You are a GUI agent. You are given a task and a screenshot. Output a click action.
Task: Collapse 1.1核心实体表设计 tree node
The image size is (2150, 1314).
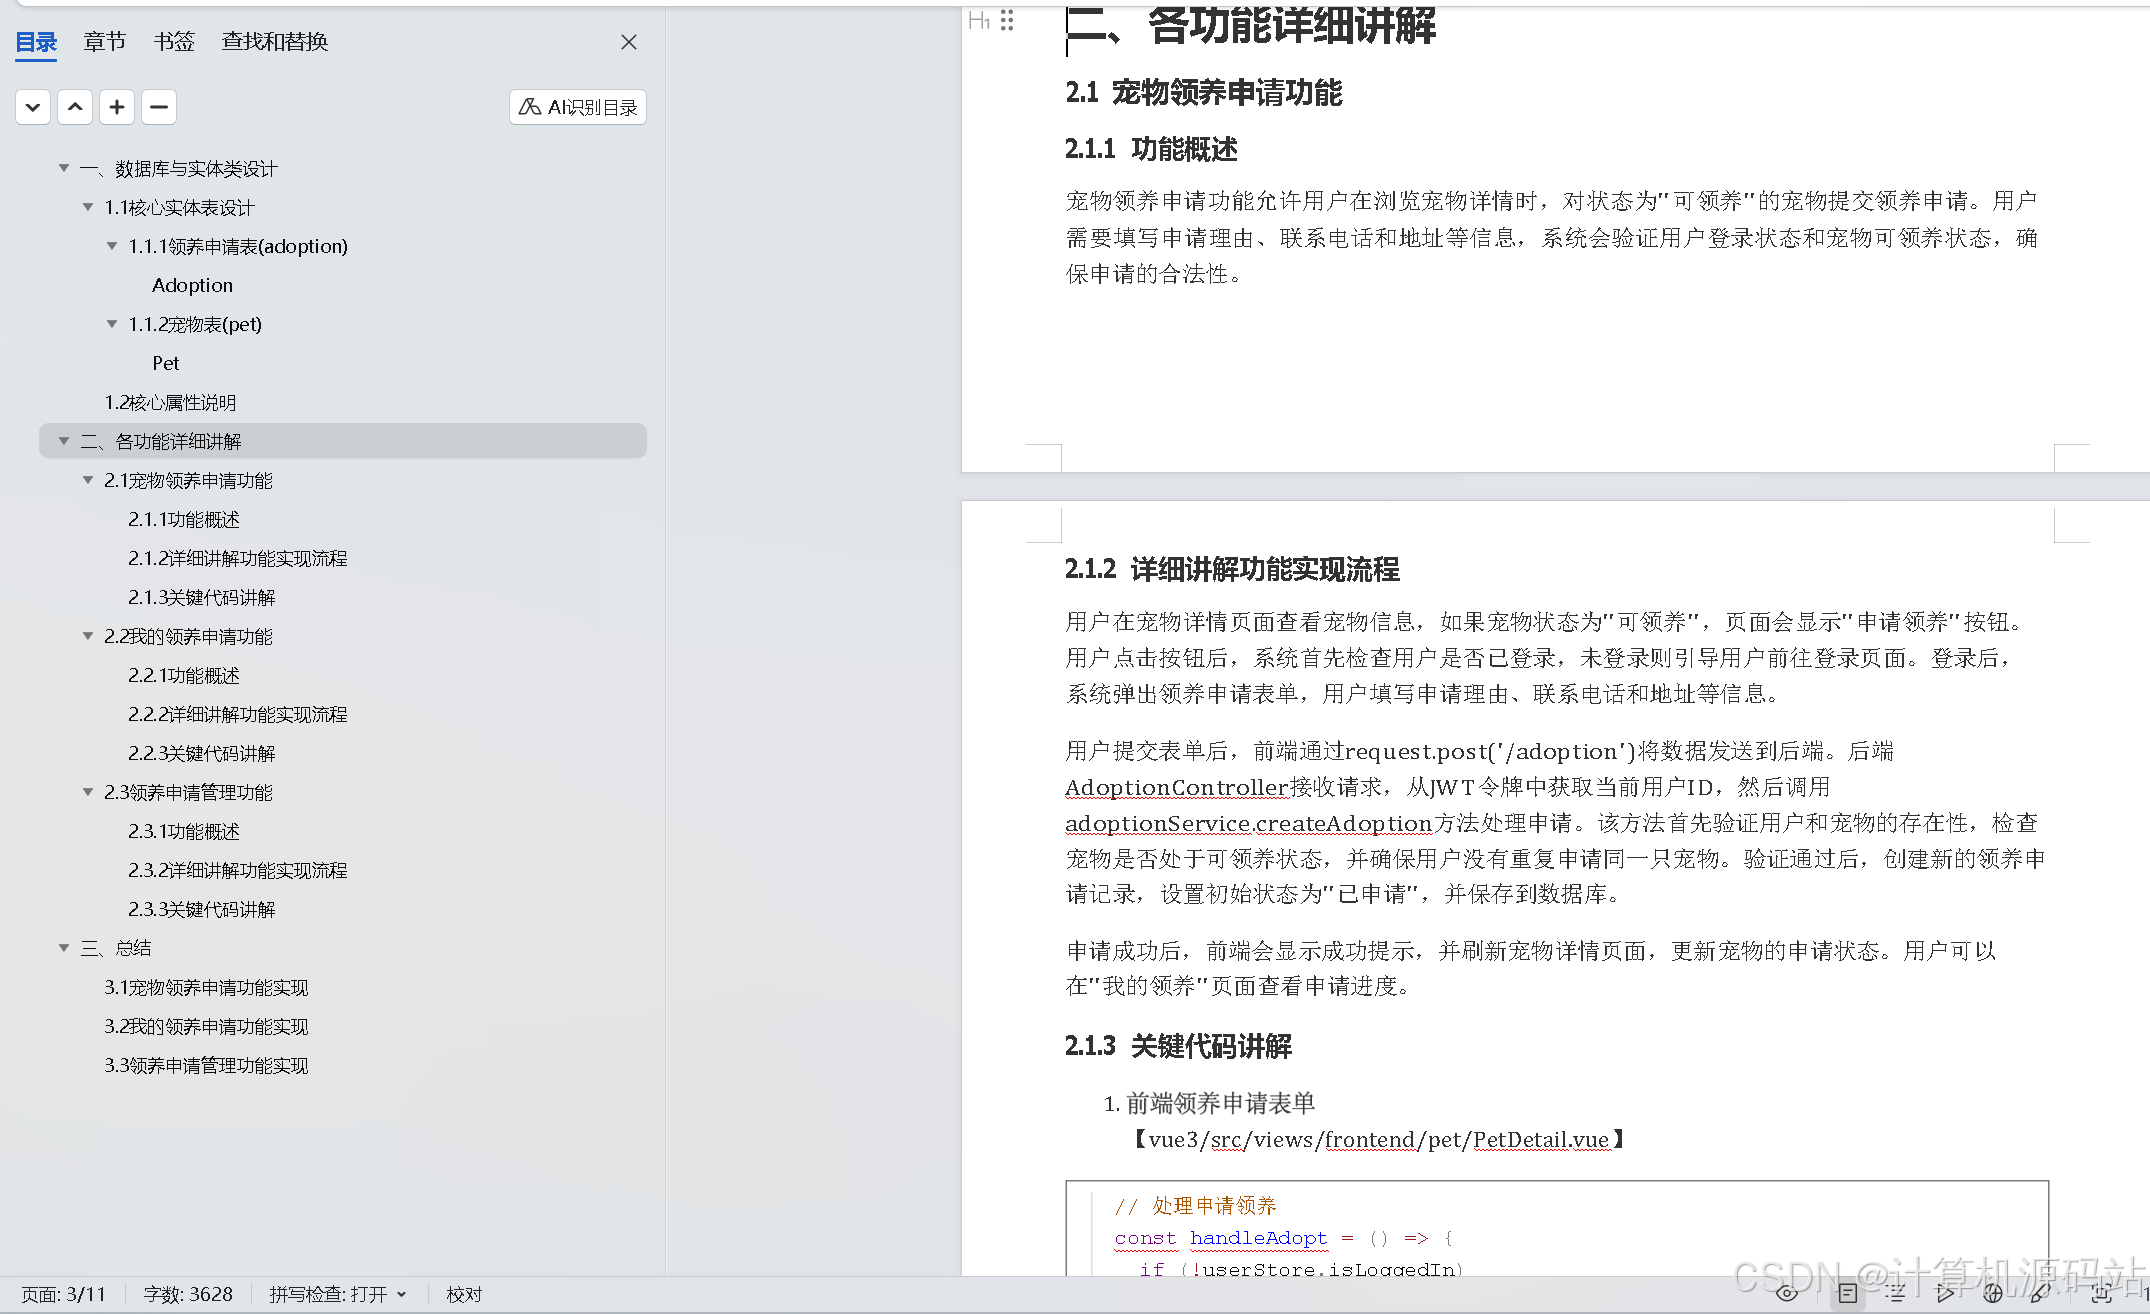[88, 207]
